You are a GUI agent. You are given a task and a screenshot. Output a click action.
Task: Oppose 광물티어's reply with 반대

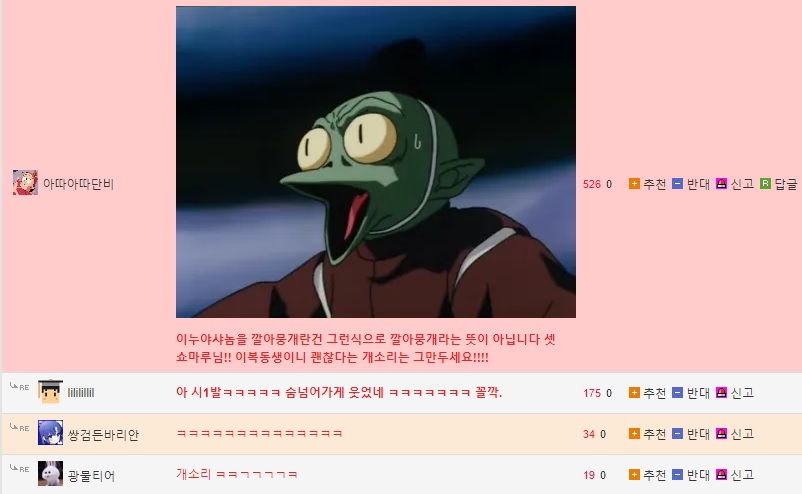(690, 475)
